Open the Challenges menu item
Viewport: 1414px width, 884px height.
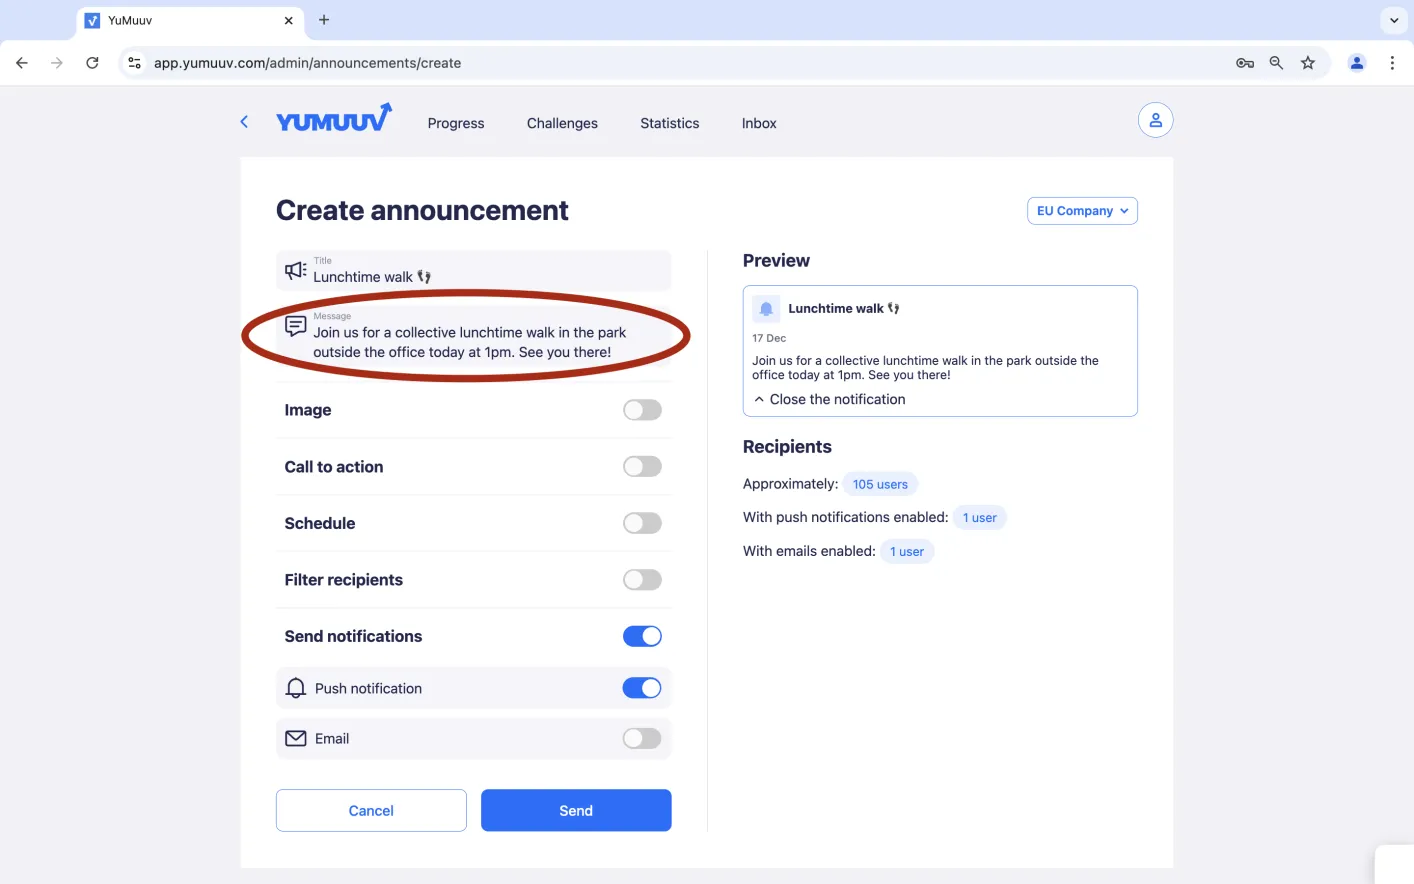[562, 123]
